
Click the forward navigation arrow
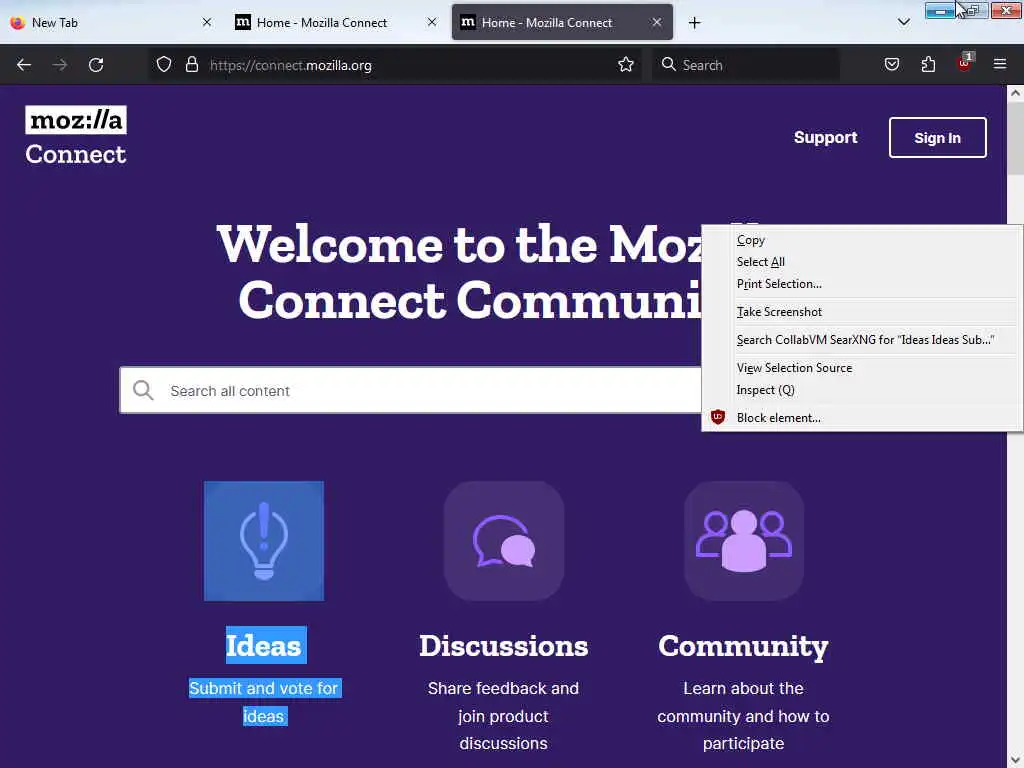click(x=60, y=65)
